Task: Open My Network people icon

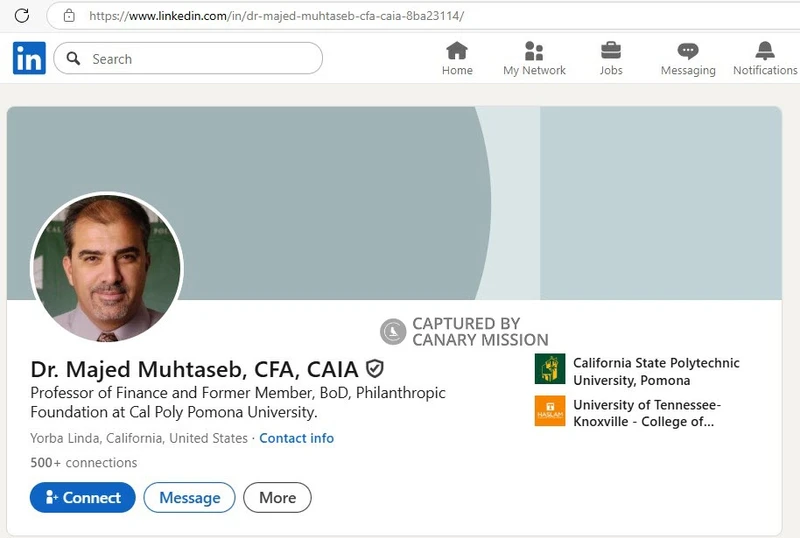Action: coord(534,51)
